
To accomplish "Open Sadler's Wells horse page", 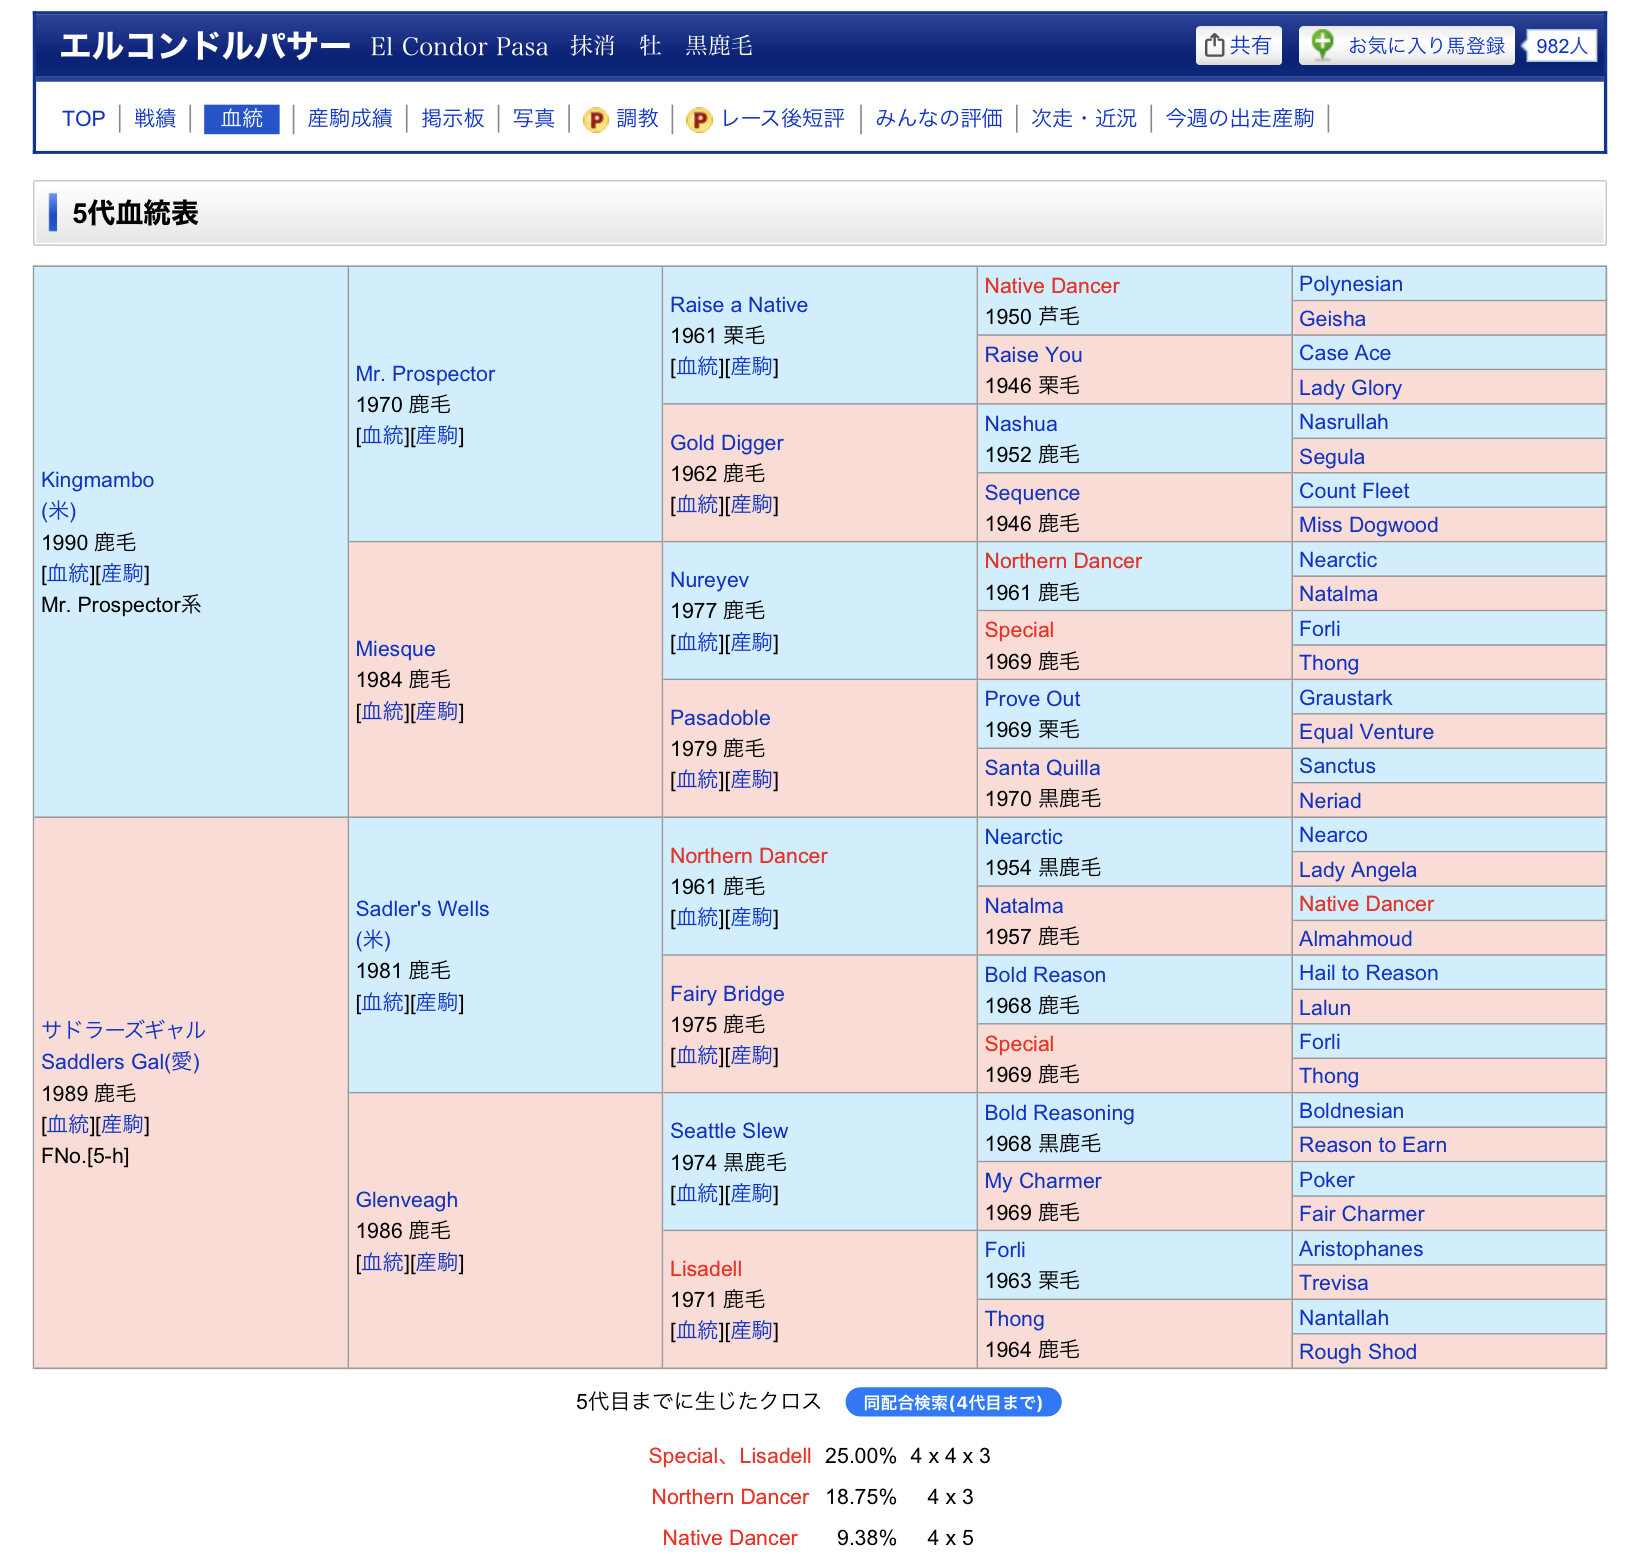I will coord(422,909).
